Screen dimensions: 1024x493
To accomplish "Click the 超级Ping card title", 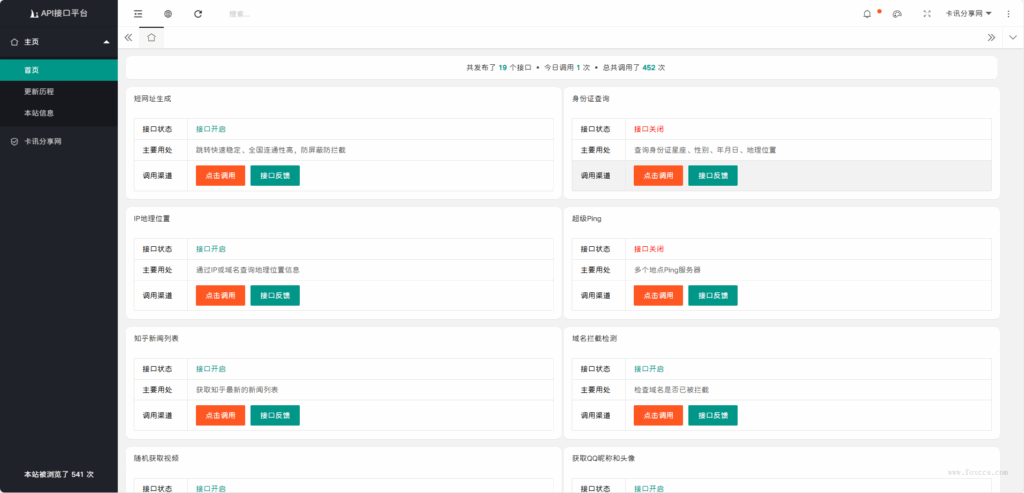I will (586, 219).
